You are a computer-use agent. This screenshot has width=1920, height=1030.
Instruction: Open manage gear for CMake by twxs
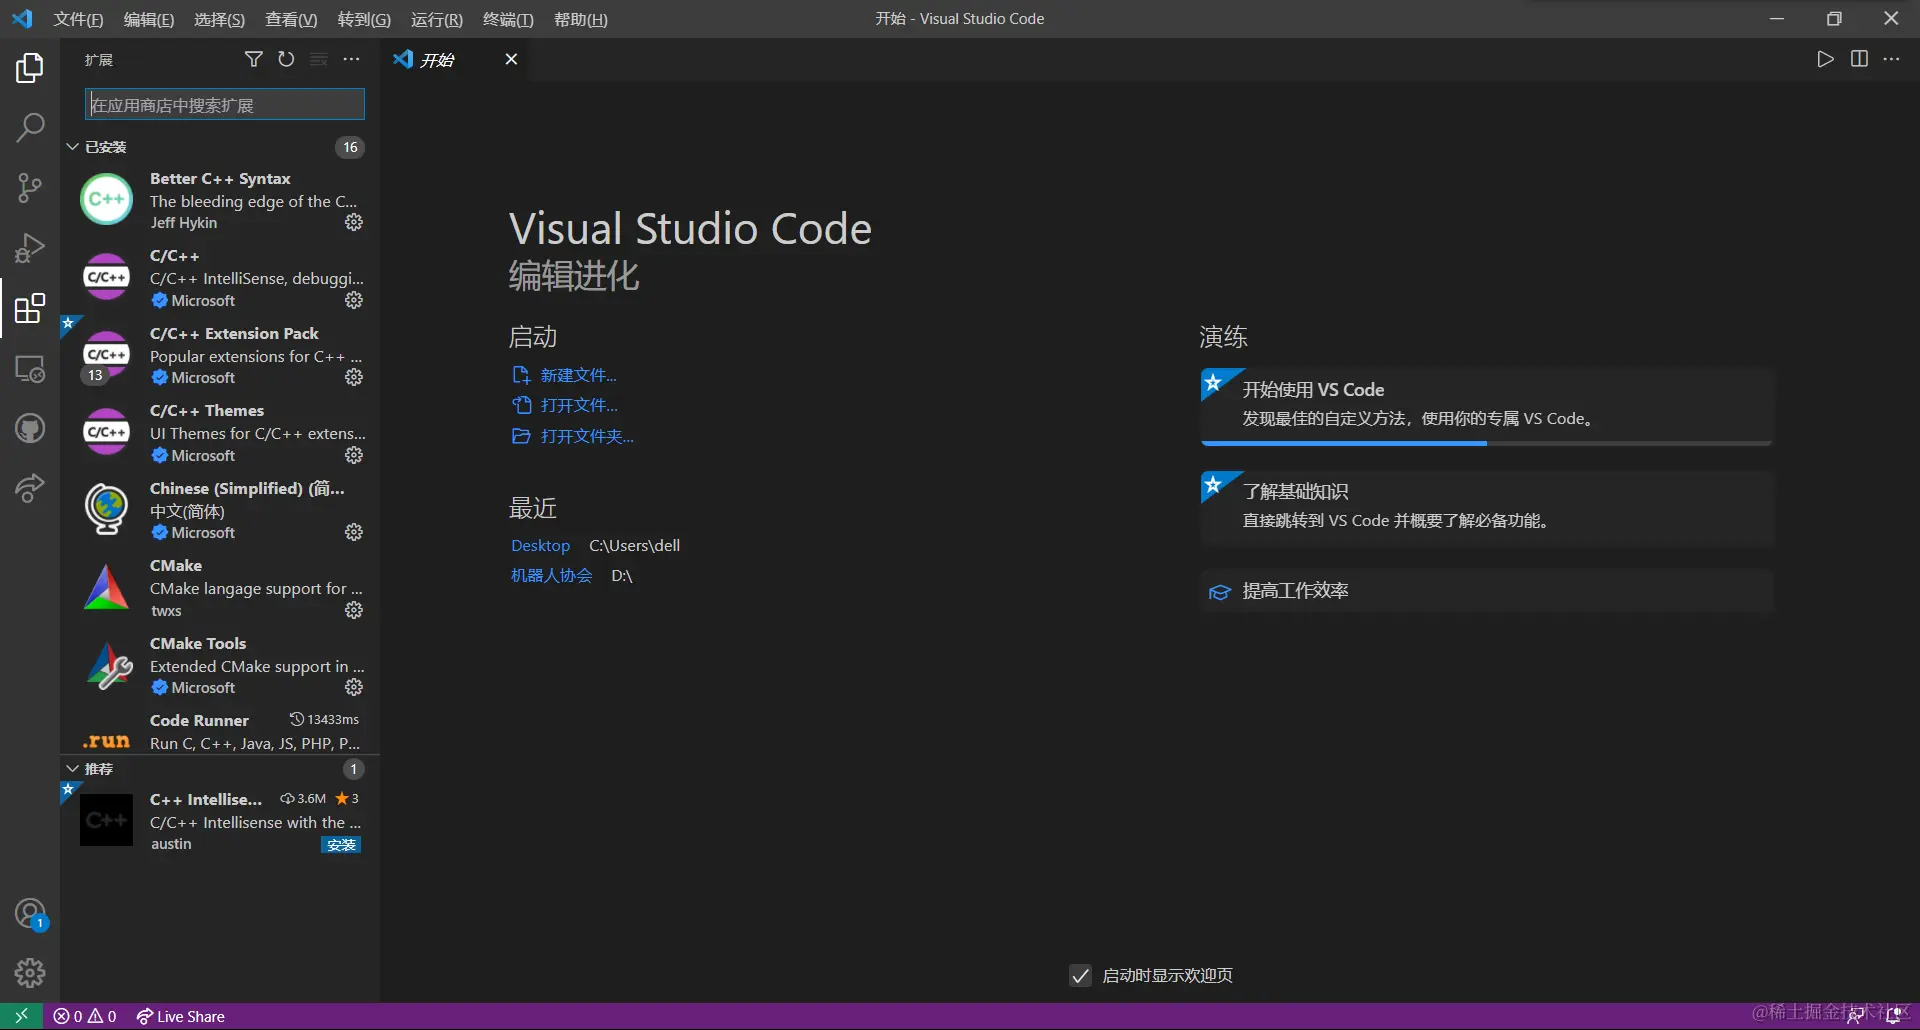[354, 610]
